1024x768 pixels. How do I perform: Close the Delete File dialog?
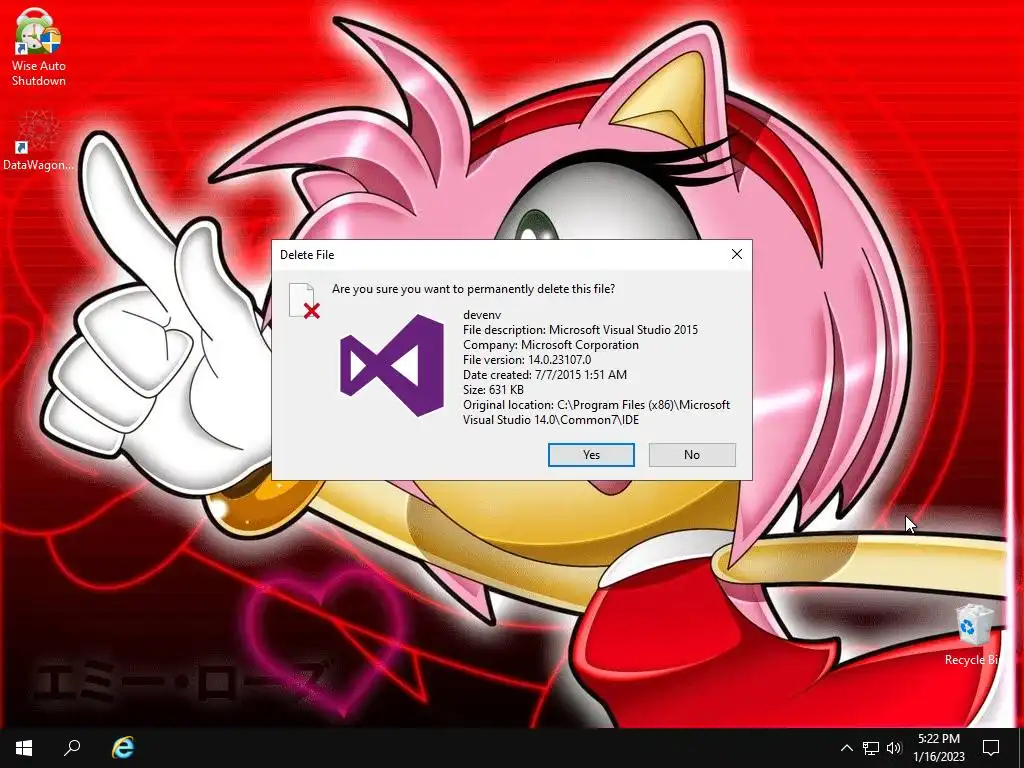pyautogui.click(x=737, y=254)
